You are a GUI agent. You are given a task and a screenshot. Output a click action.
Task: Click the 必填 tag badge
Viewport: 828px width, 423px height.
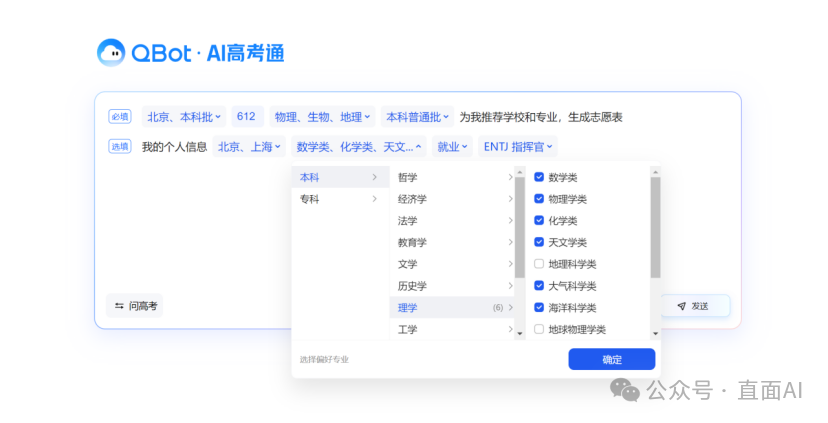(x=120, y=117)
